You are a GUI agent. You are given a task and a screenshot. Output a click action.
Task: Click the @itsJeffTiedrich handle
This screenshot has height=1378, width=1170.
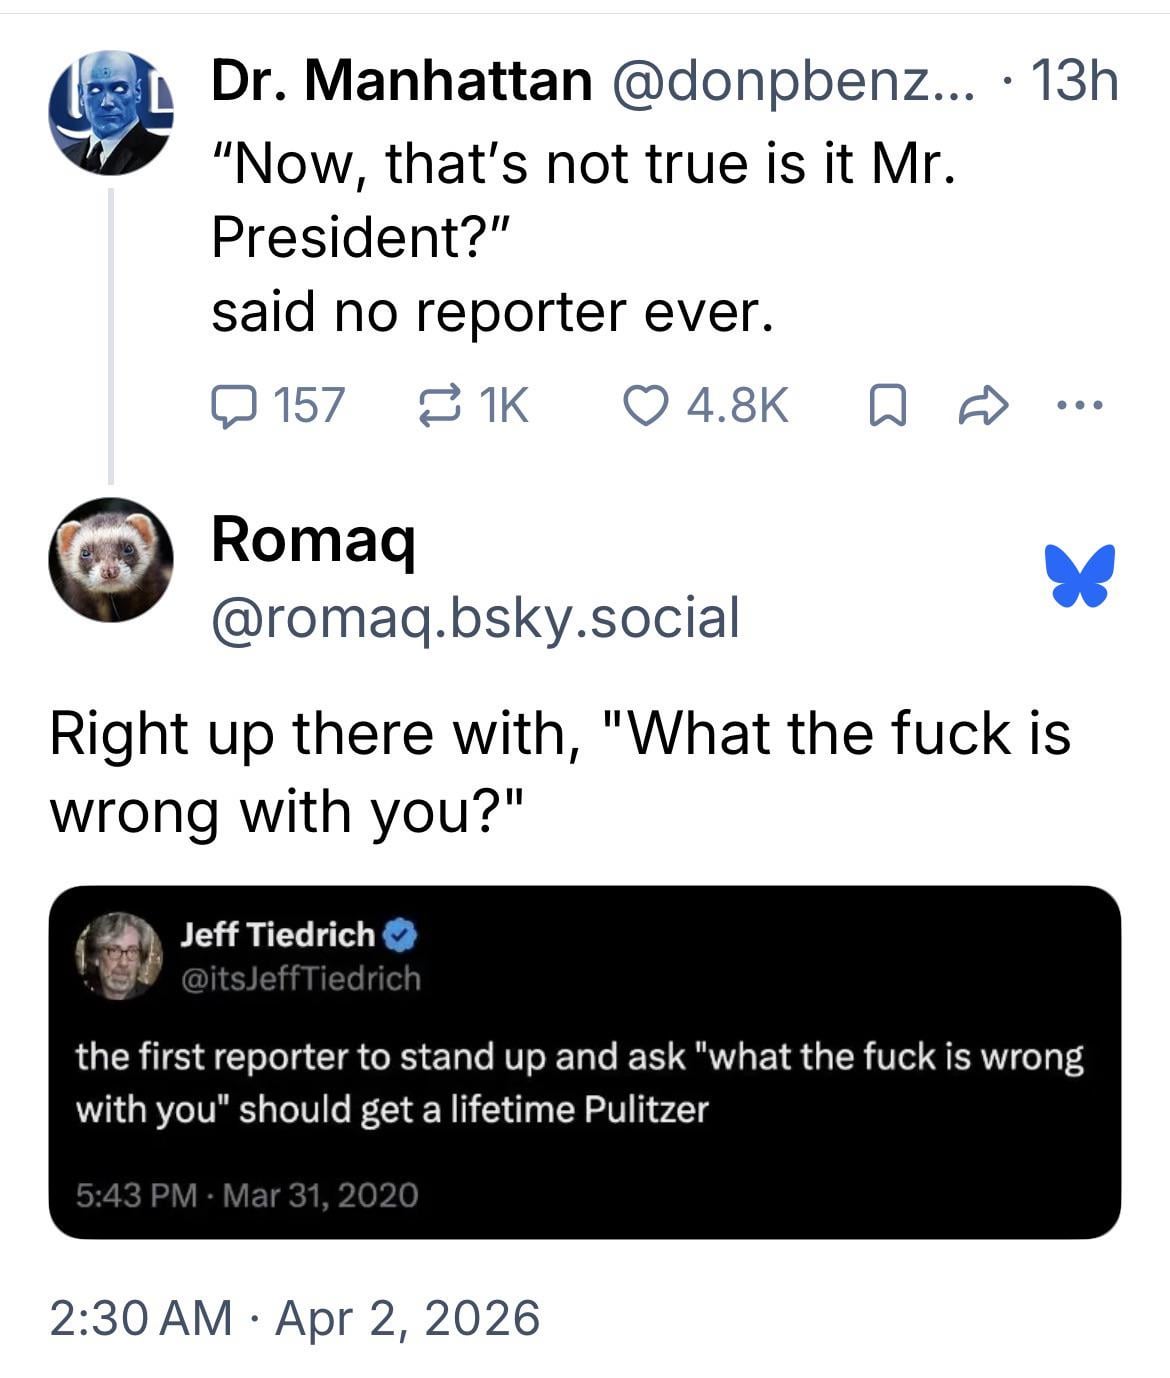(x=301, y=978)
